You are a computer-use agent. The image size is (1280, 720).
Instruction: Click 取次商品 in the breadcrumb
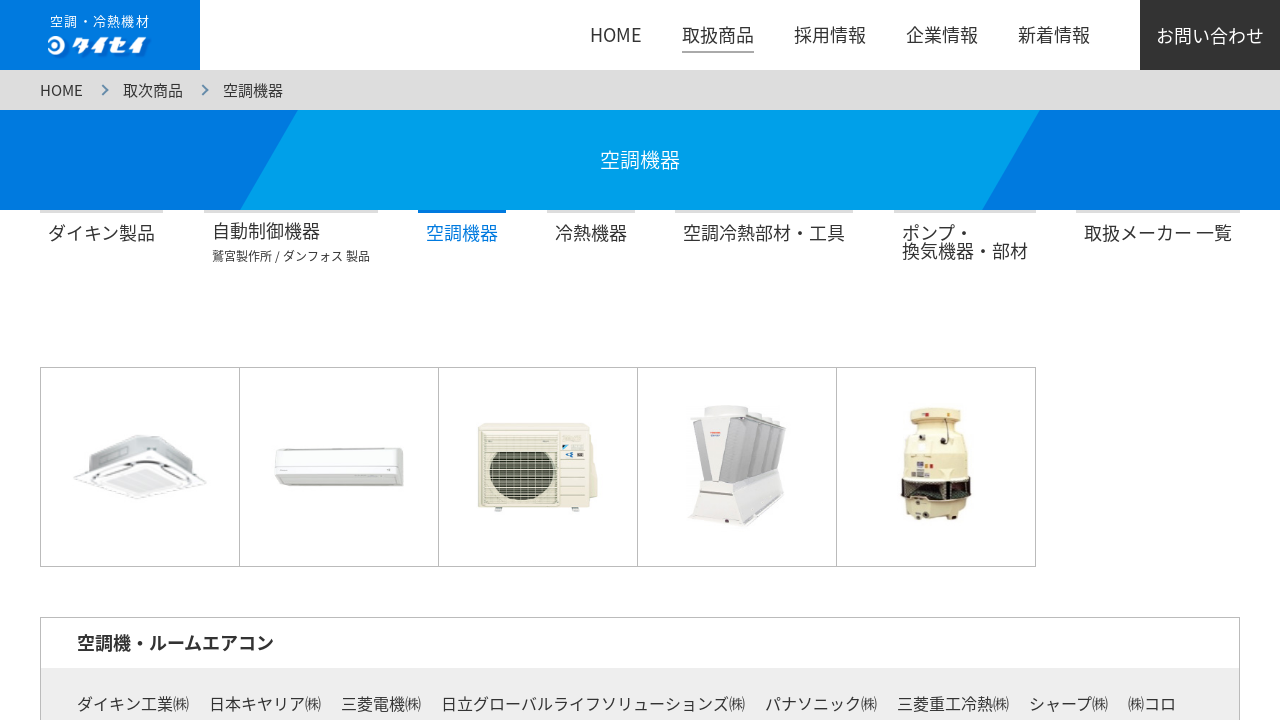click(153, 90)
